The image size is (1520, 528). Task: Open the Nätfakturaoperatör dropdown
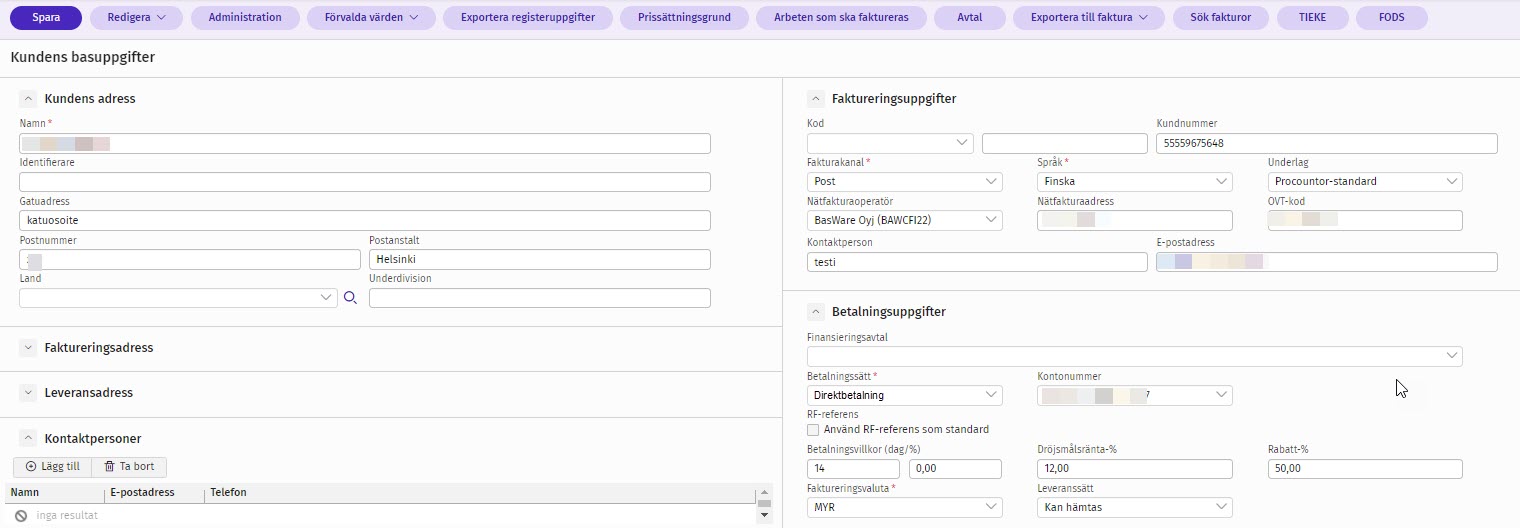[905, 221]
